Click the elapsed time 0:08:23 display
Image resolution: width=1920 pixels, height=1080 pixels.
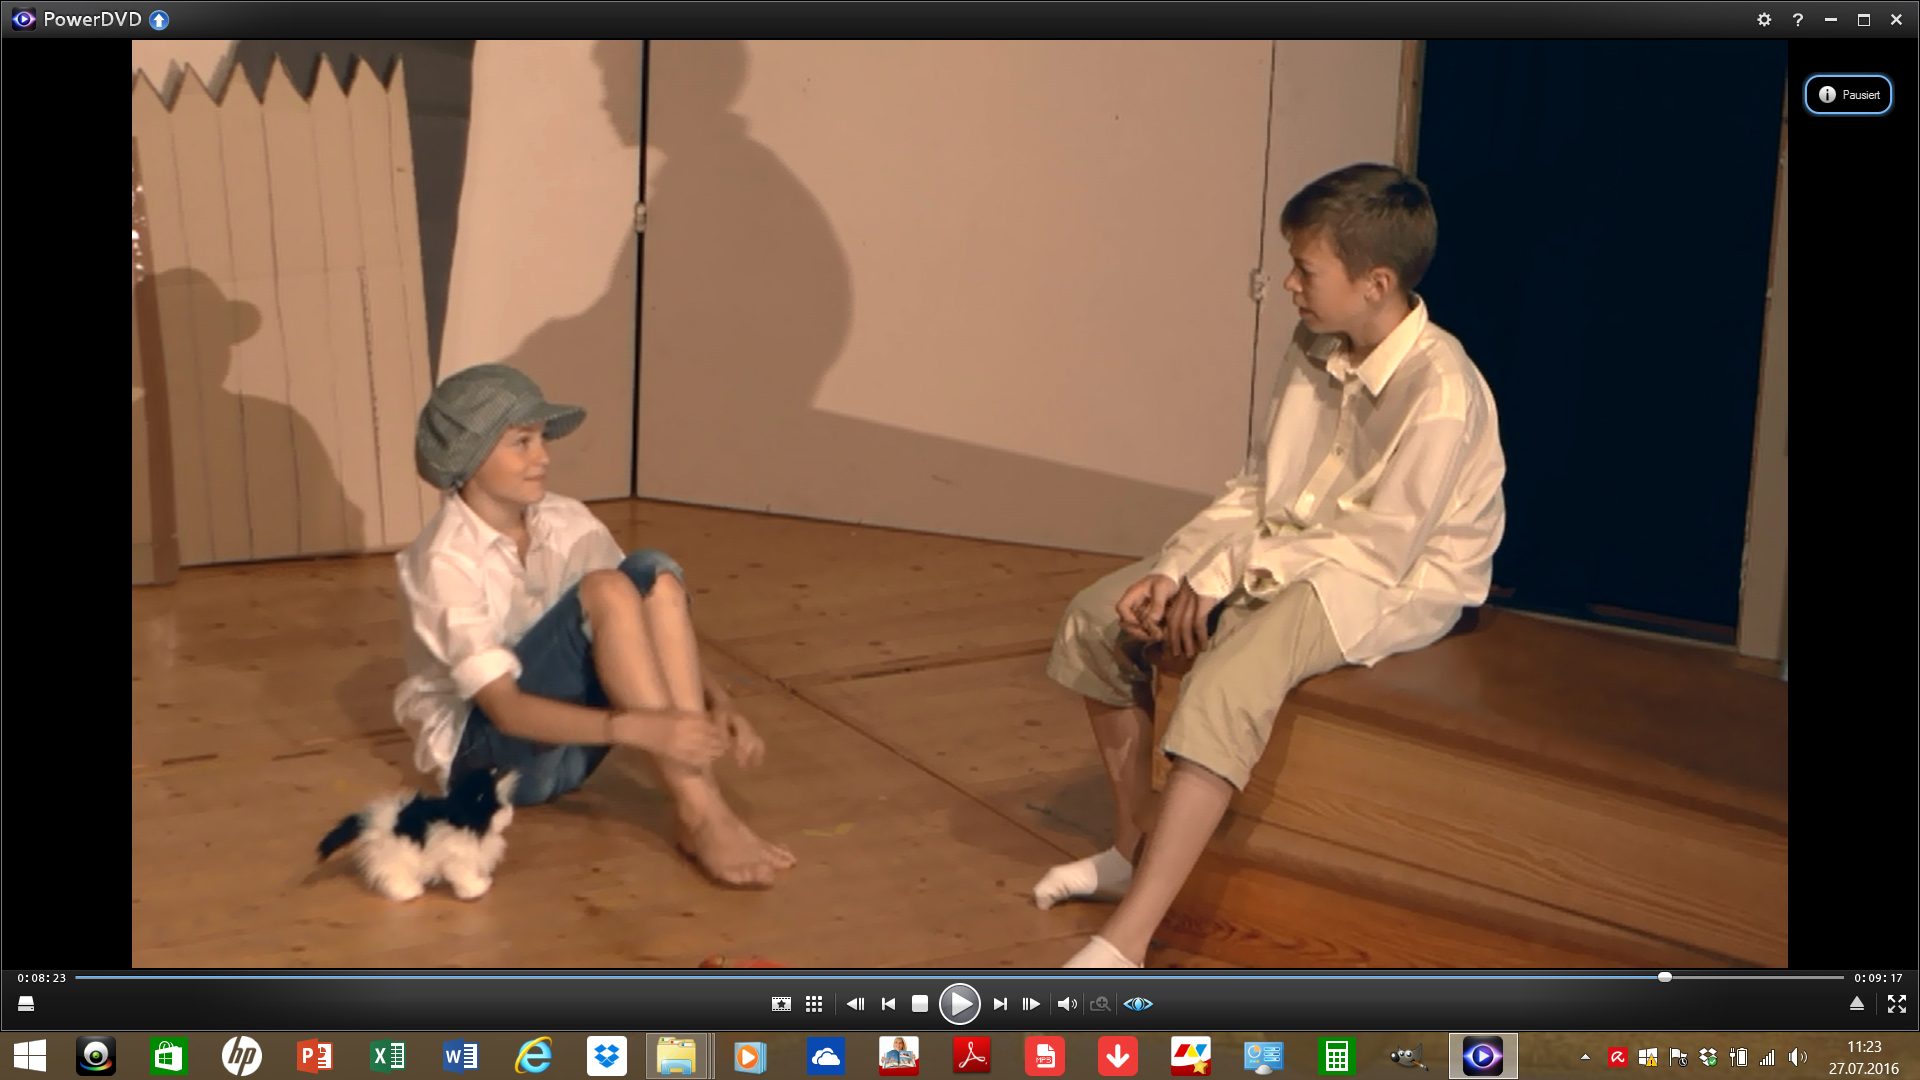[41, 978]
